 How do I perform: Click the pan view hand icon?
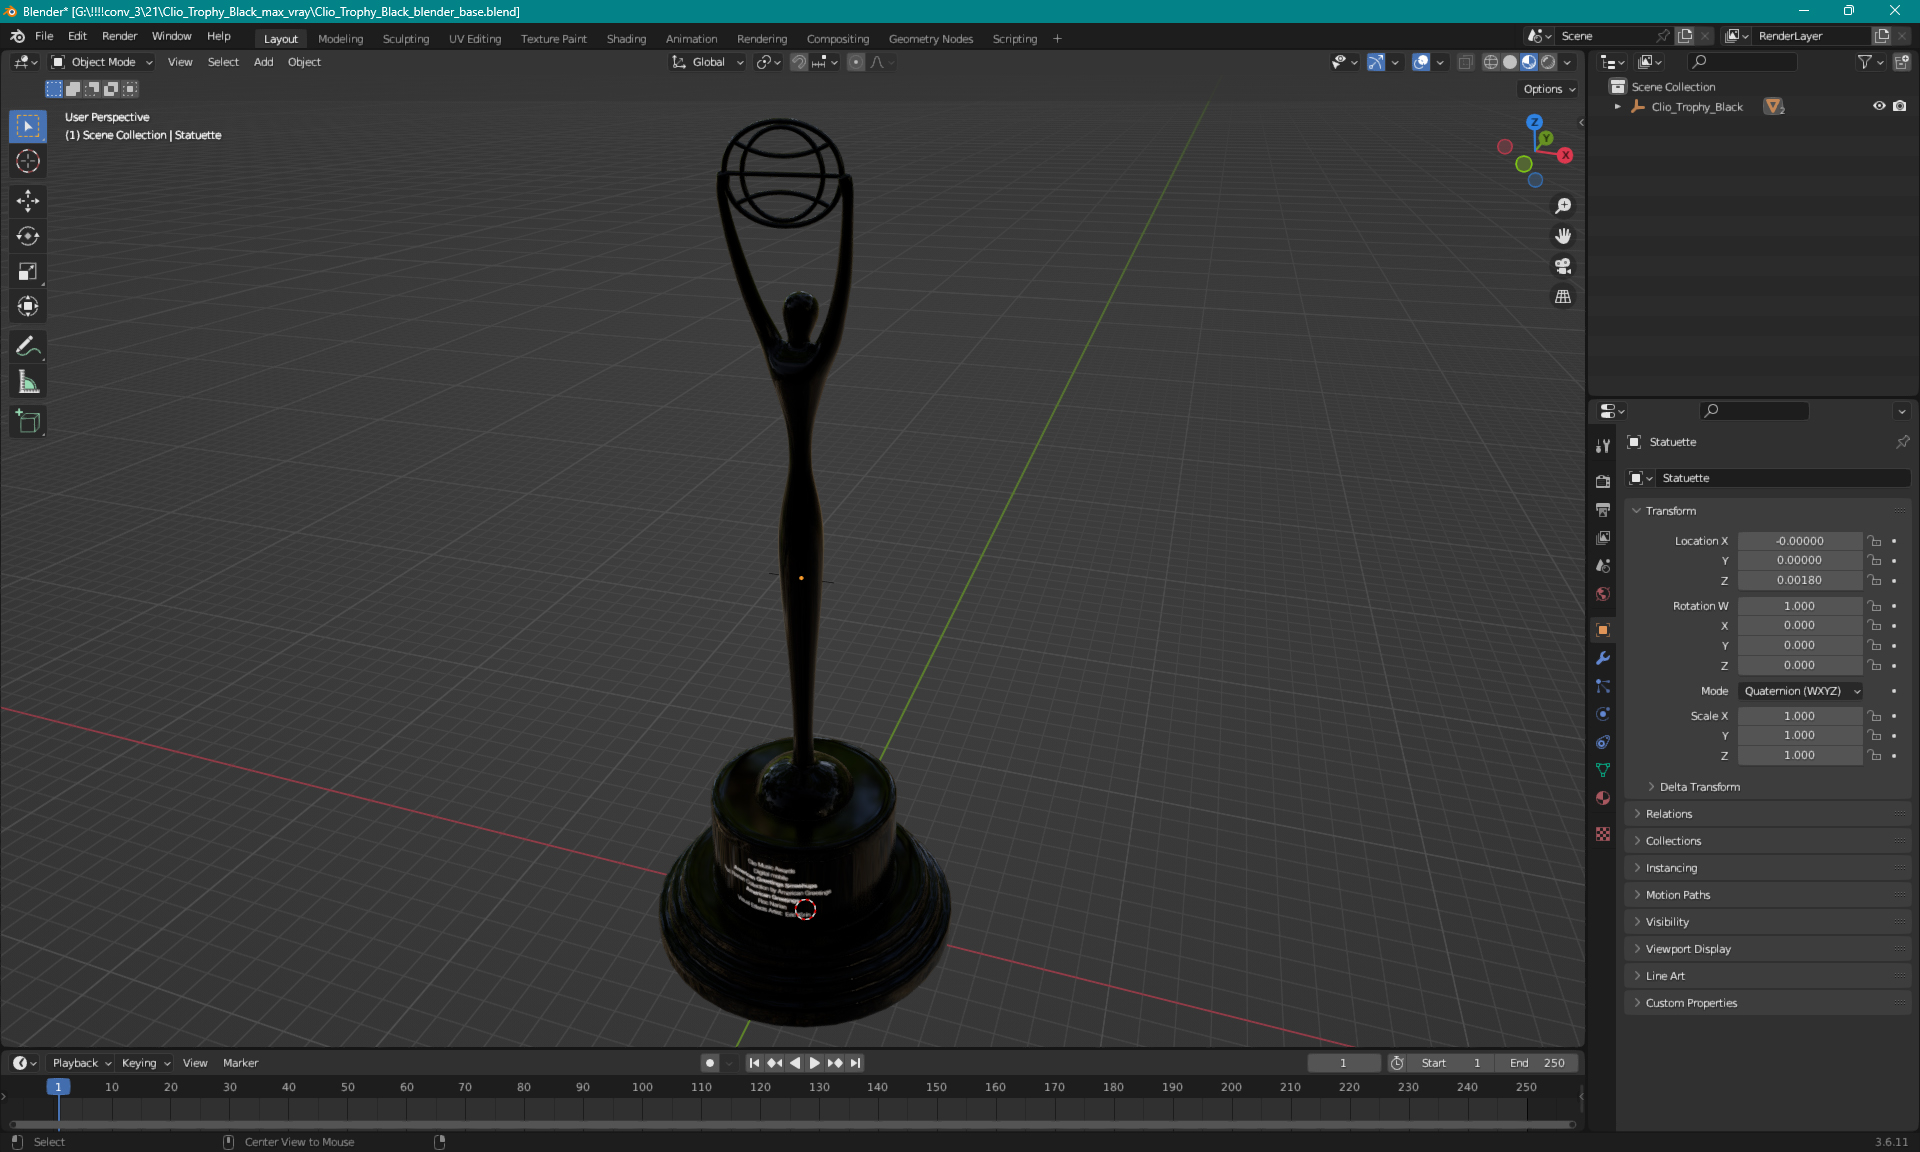click(x=1563, y=236)
